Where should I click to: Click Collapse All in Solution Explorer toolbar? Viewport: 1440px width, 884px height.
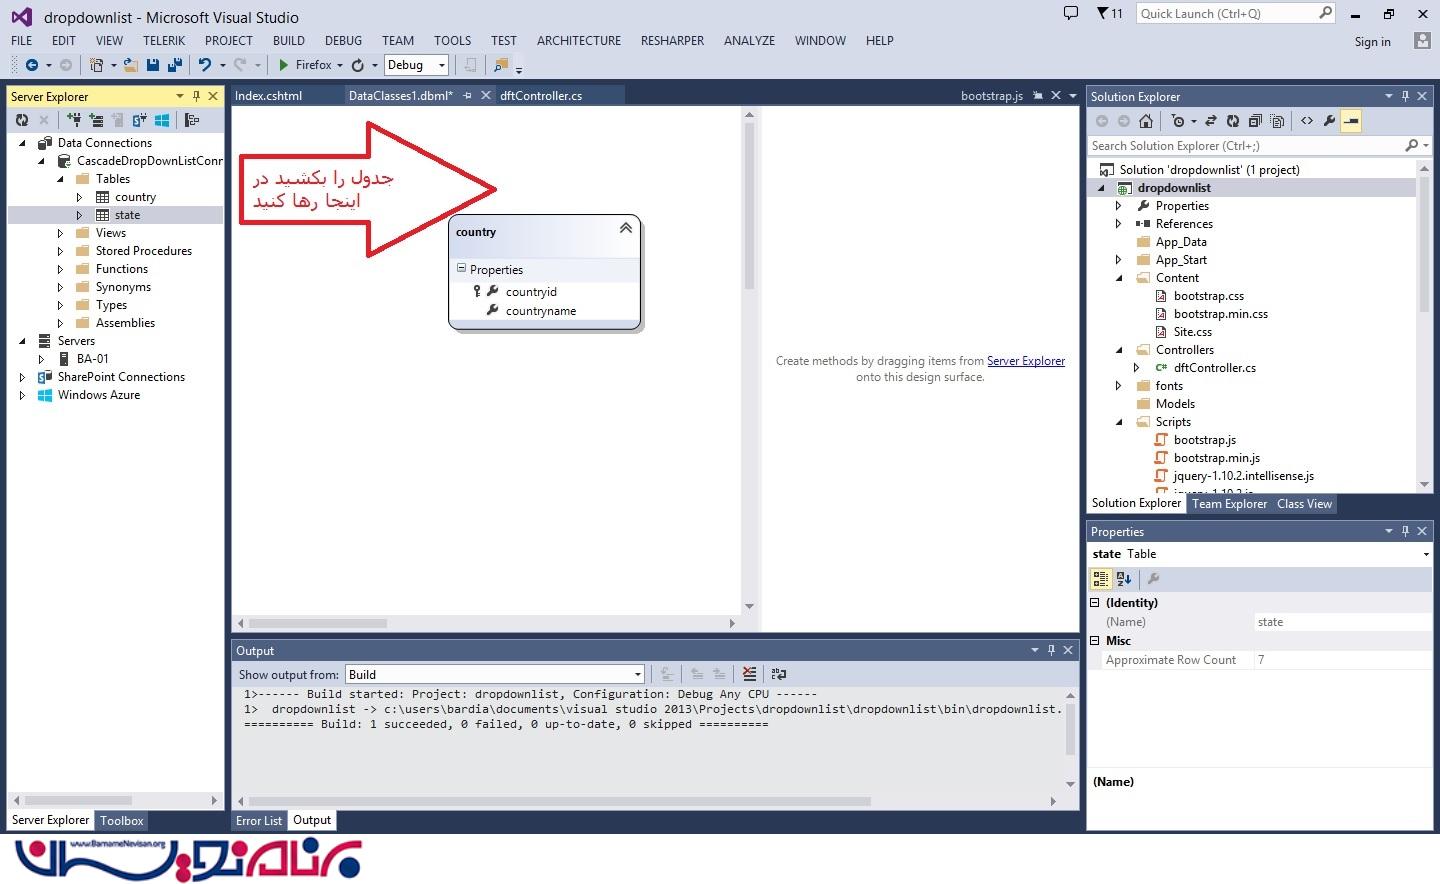[1255, 121]
